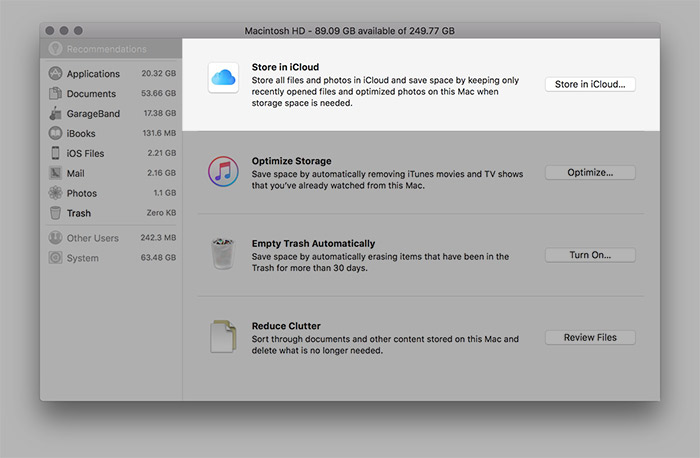The image size is (700, 458).
Task: Click the 2.21 GB iOS Files size
Action: (x=162, y=153)
